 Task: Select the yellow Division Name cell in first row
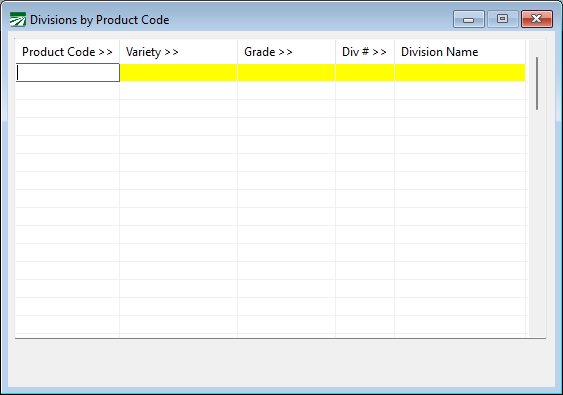(x=460, y=73)
